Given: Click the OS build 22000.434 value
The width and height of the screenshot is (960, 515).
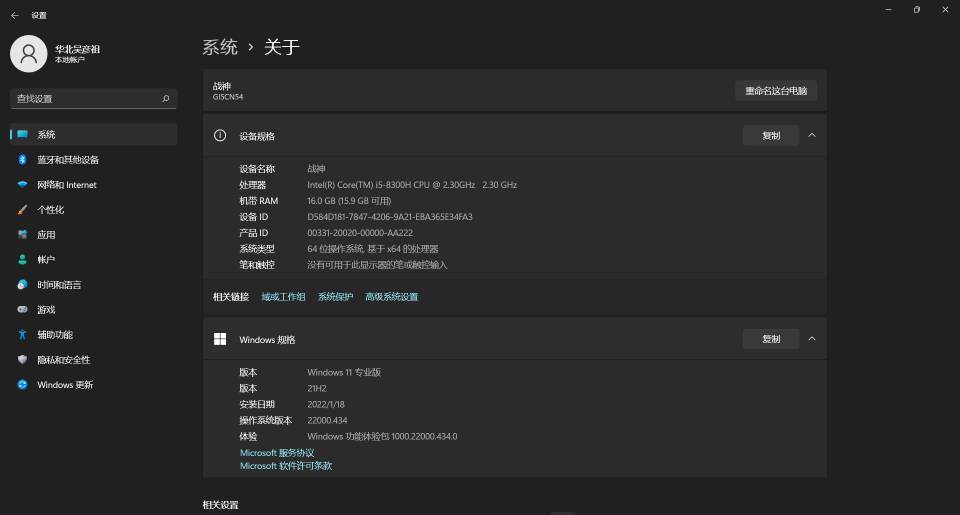Looking at the screenshot, I should tap(327, 420).
